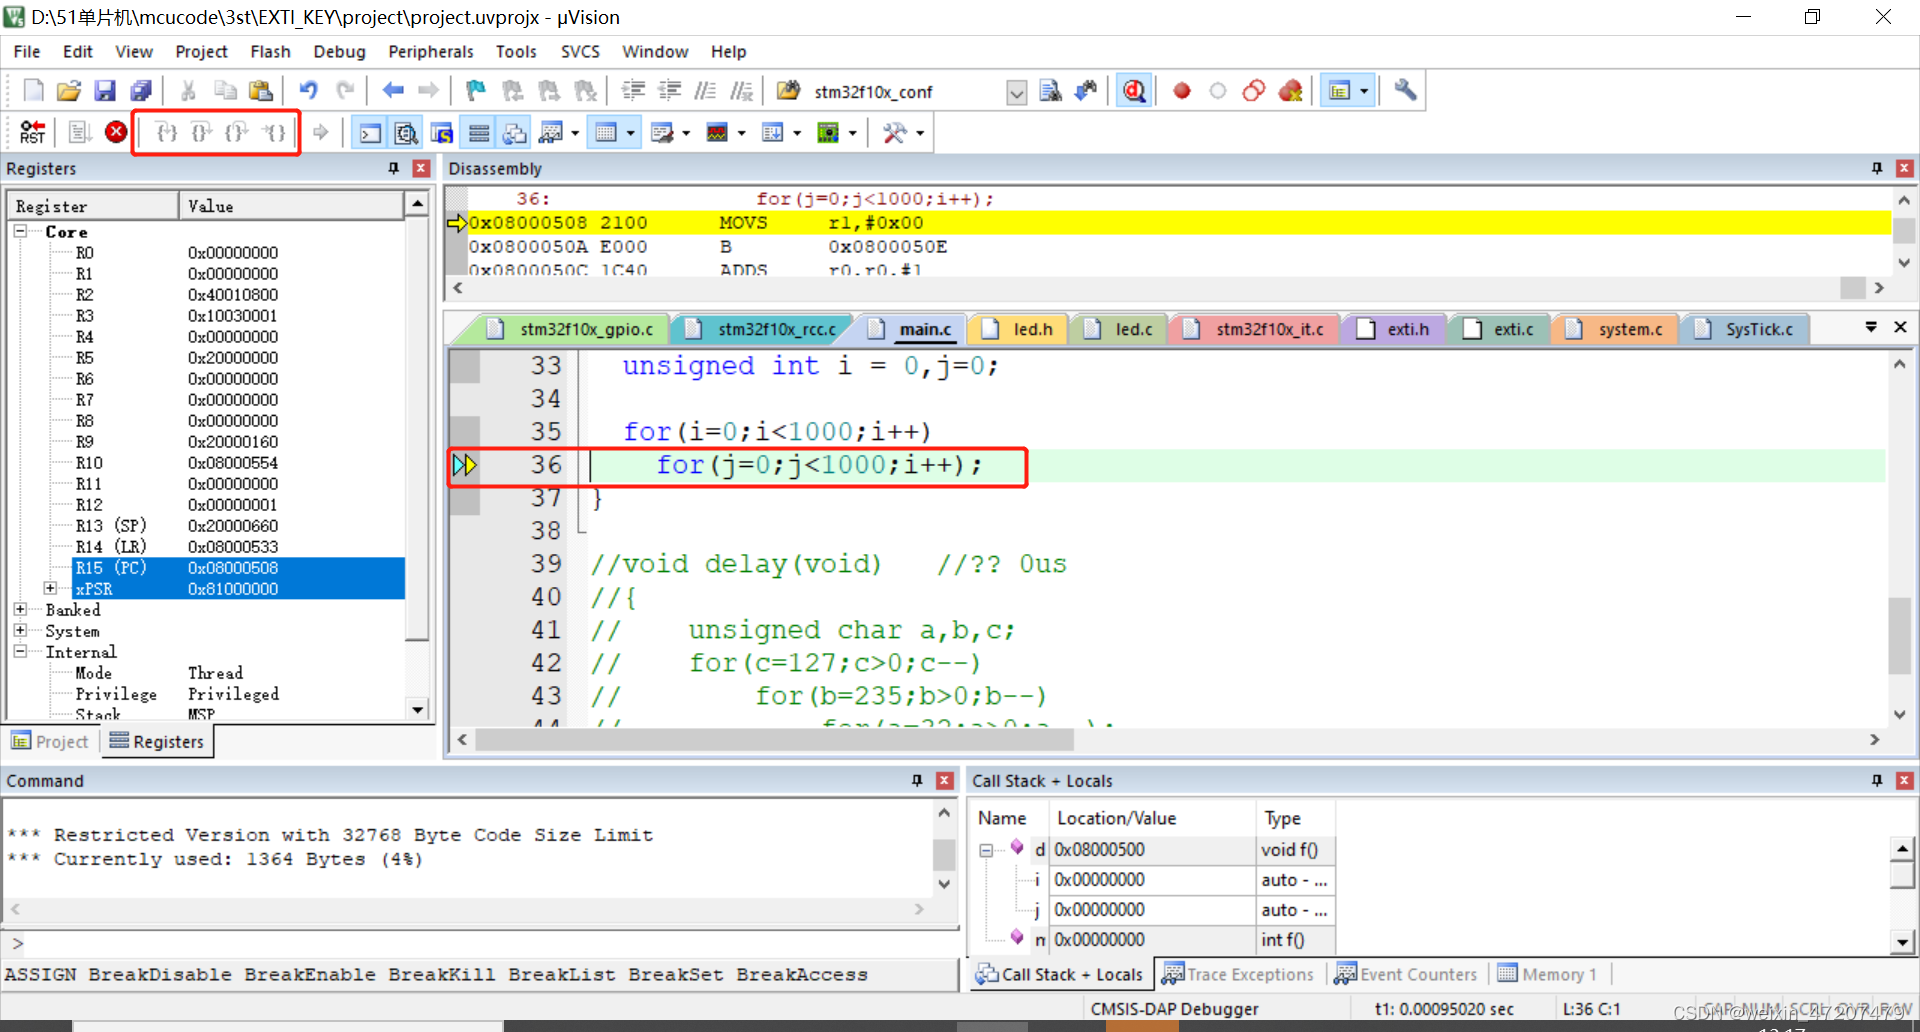The image size is (1920, 1032).
Task: Switch to the Trace Exceptions pane
Action: coord(1248,973)
